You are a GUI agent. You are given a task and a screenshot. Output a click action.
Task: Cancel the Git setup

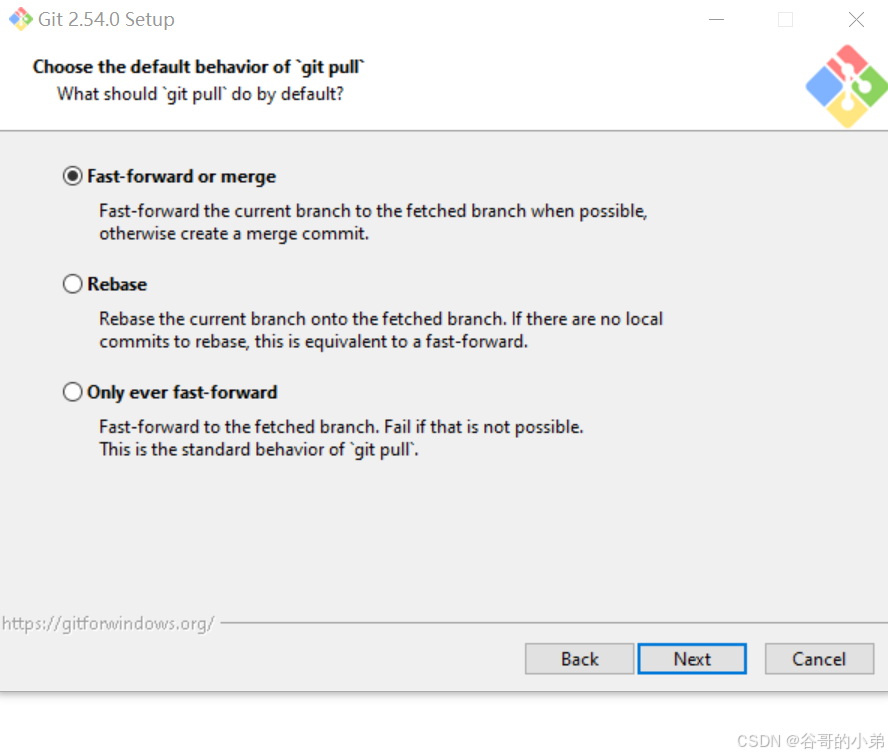[819, 659]
